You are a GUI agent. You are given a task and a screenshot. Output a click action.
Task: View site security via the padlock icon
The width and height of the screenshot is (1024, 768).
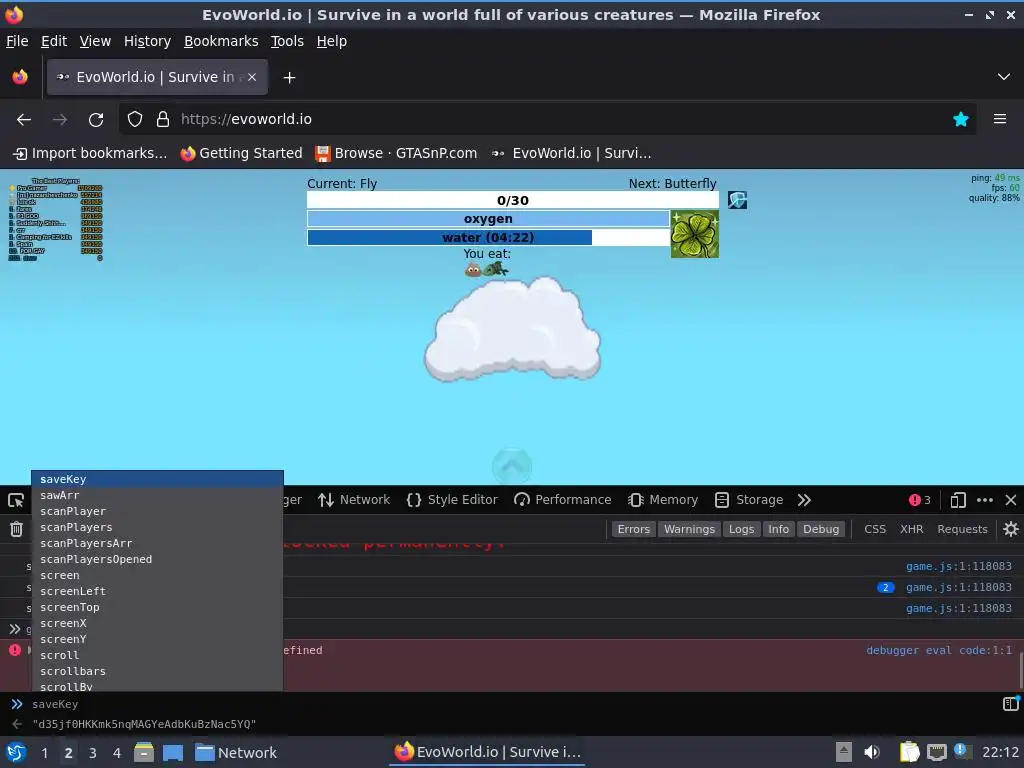163,119
